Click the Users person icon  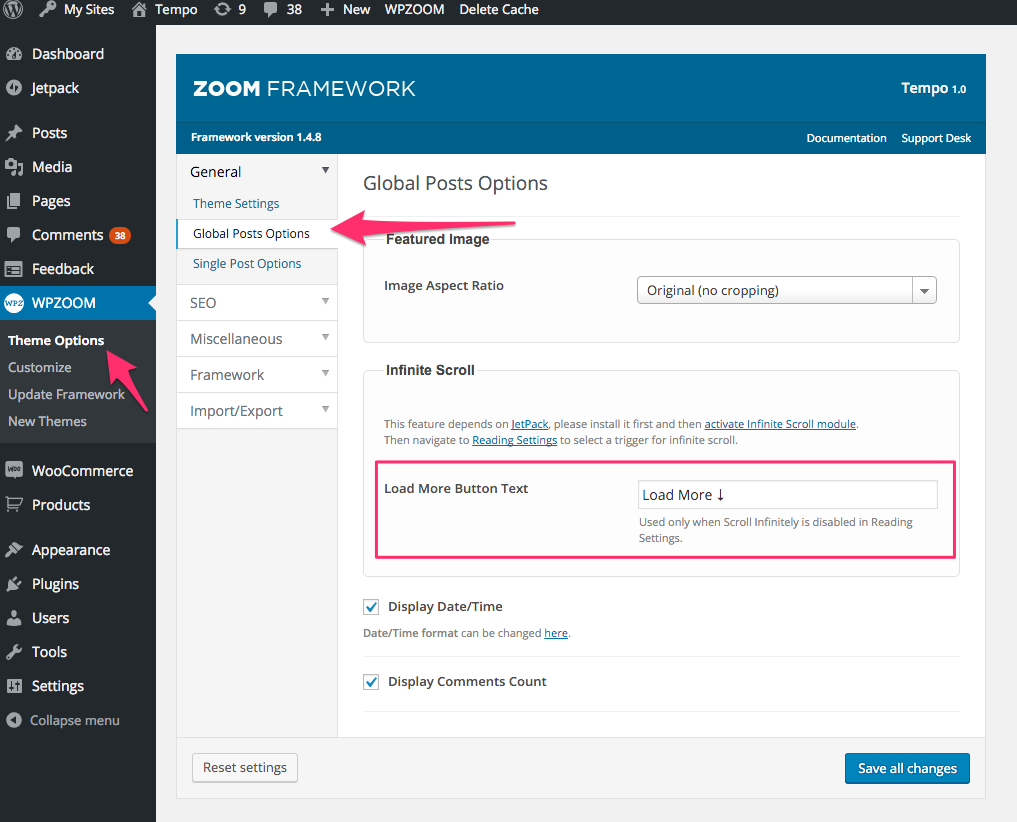(x=14, y=618)
